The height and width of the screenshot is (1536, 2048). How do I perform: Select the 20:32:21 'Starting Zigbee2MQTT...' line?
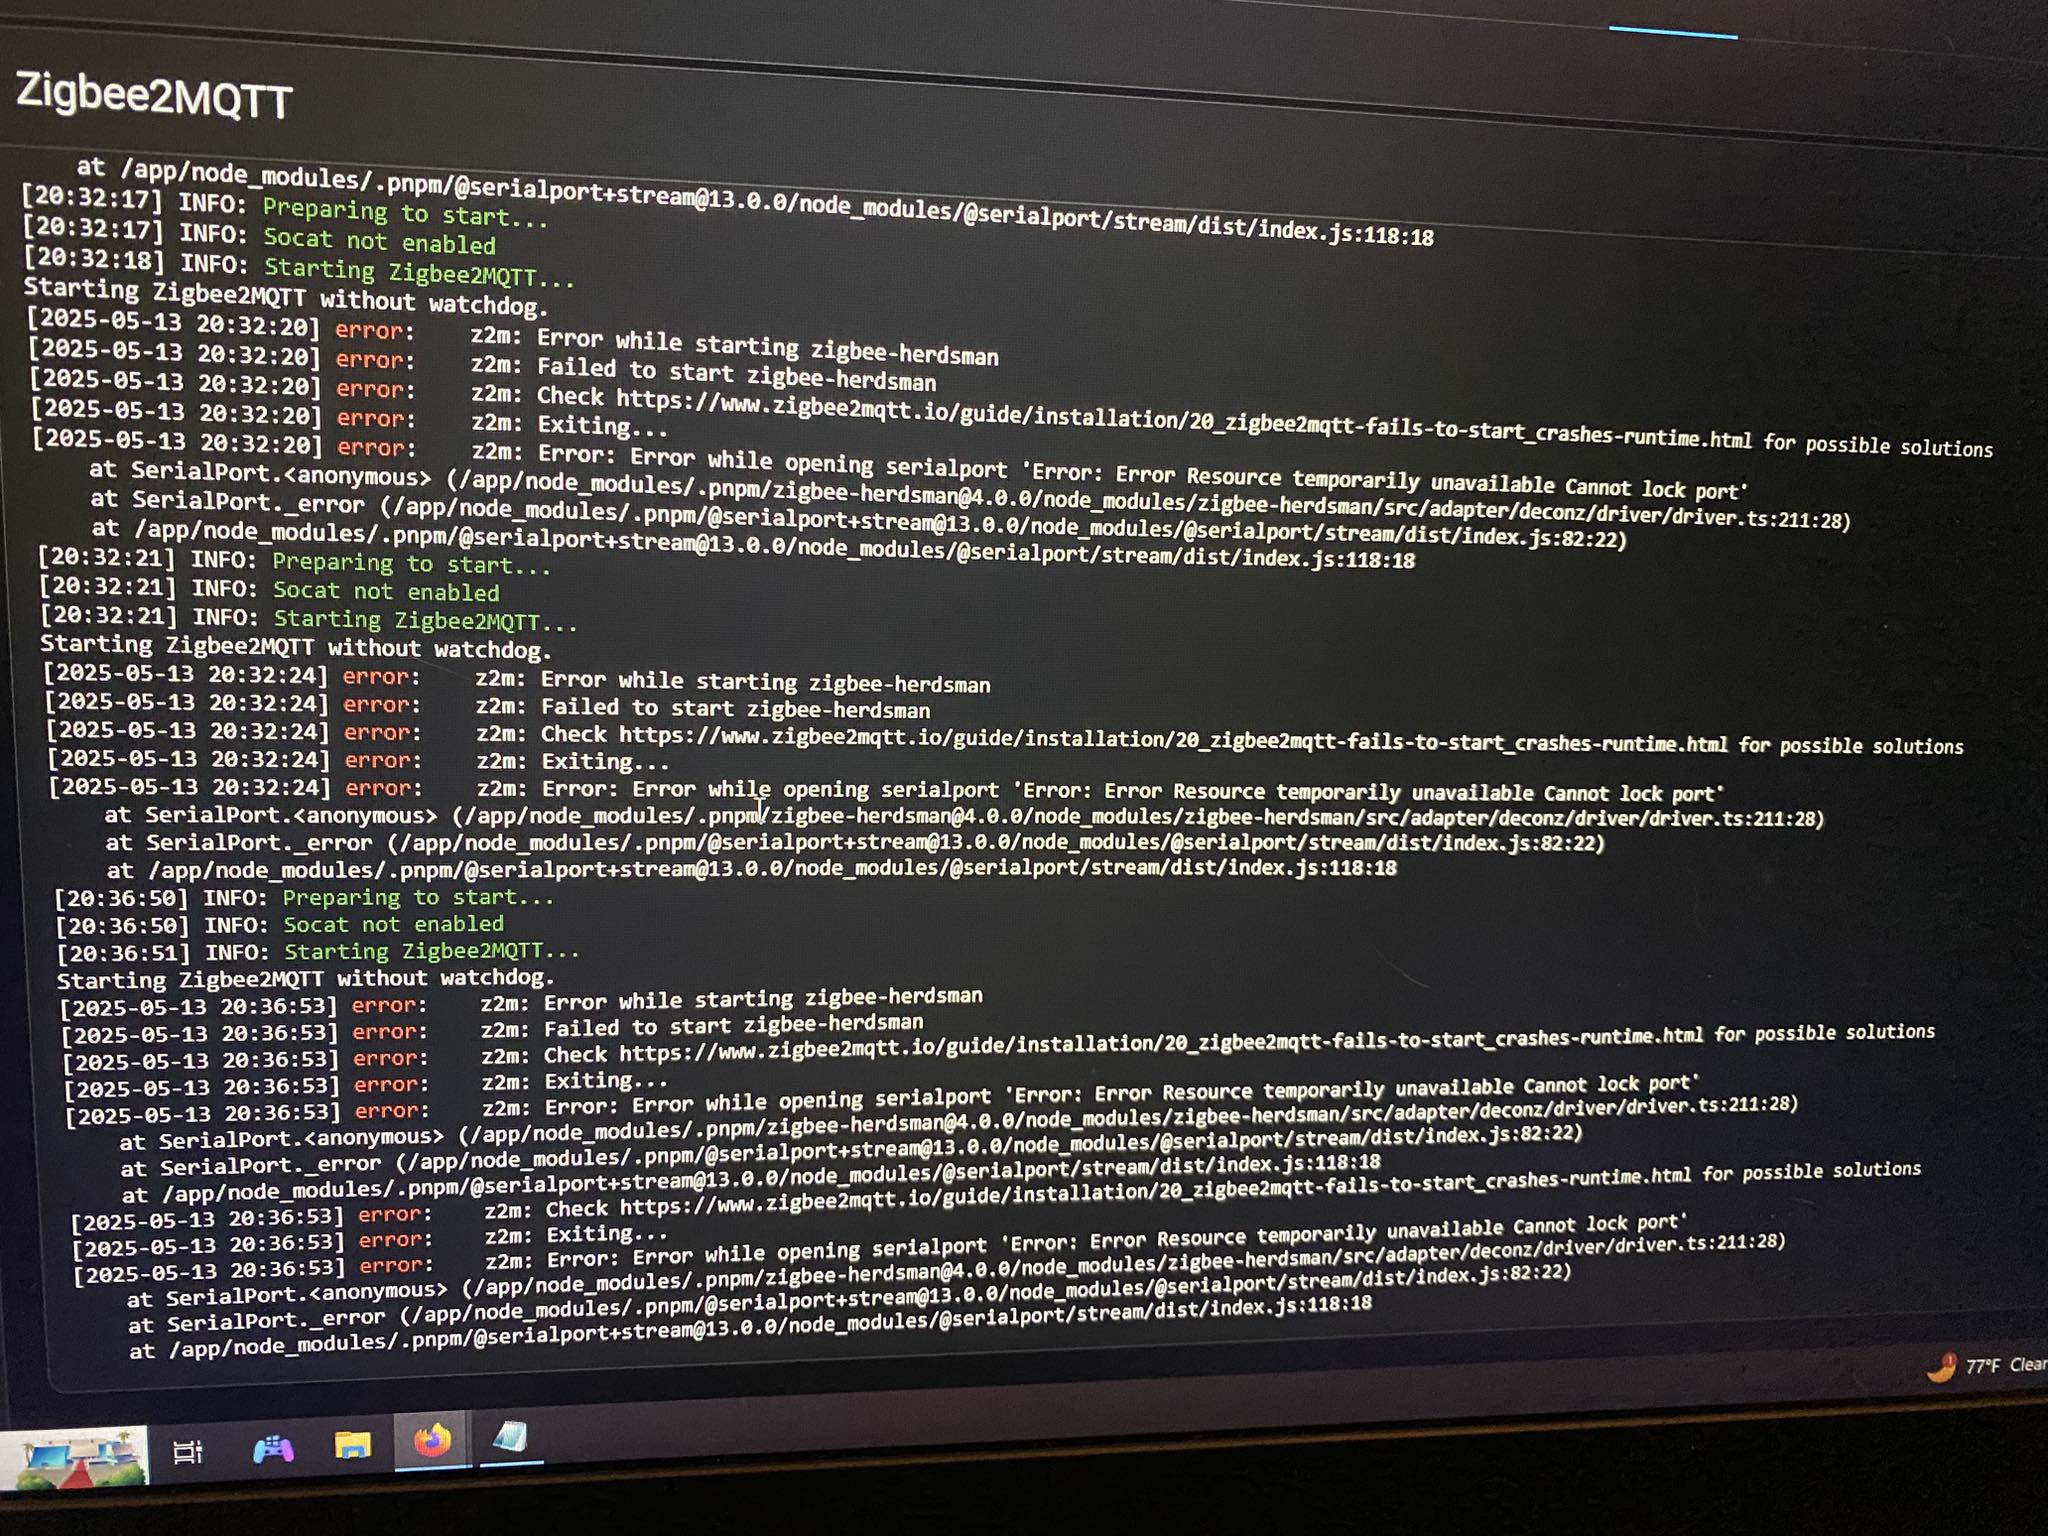[x=309, y=619]
